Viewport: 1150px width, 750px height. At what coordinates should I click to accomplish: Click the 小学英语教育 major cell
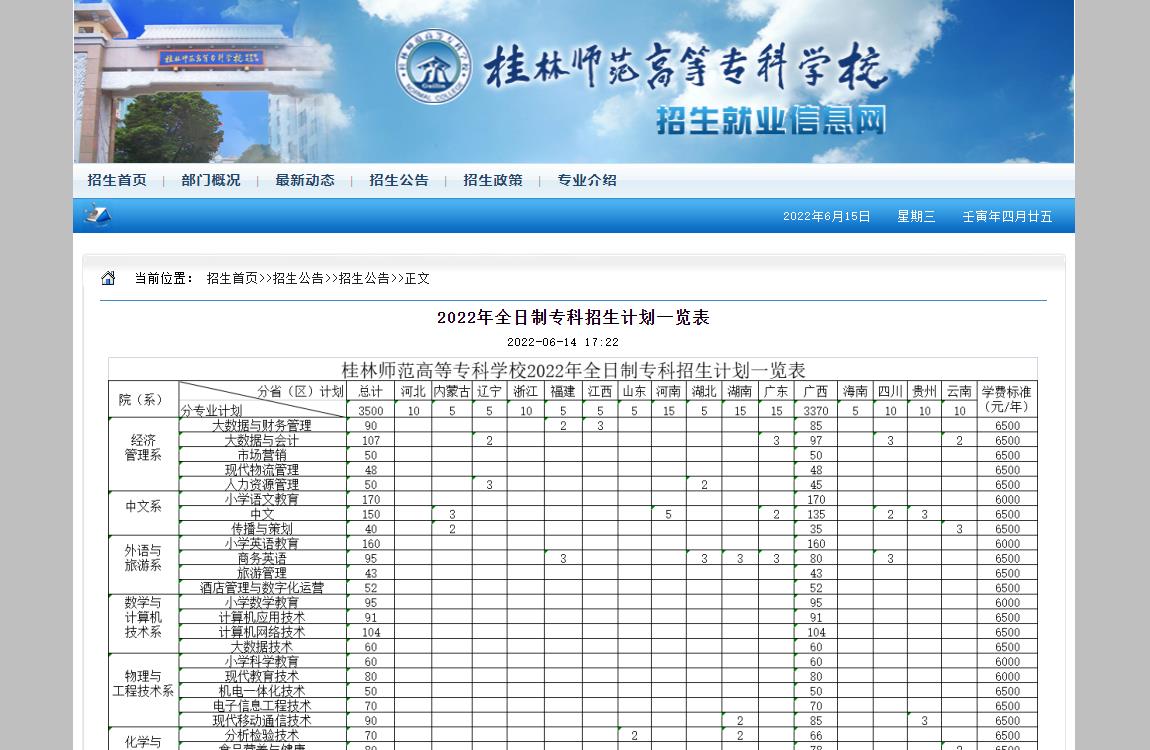click(x=262, y=543)
